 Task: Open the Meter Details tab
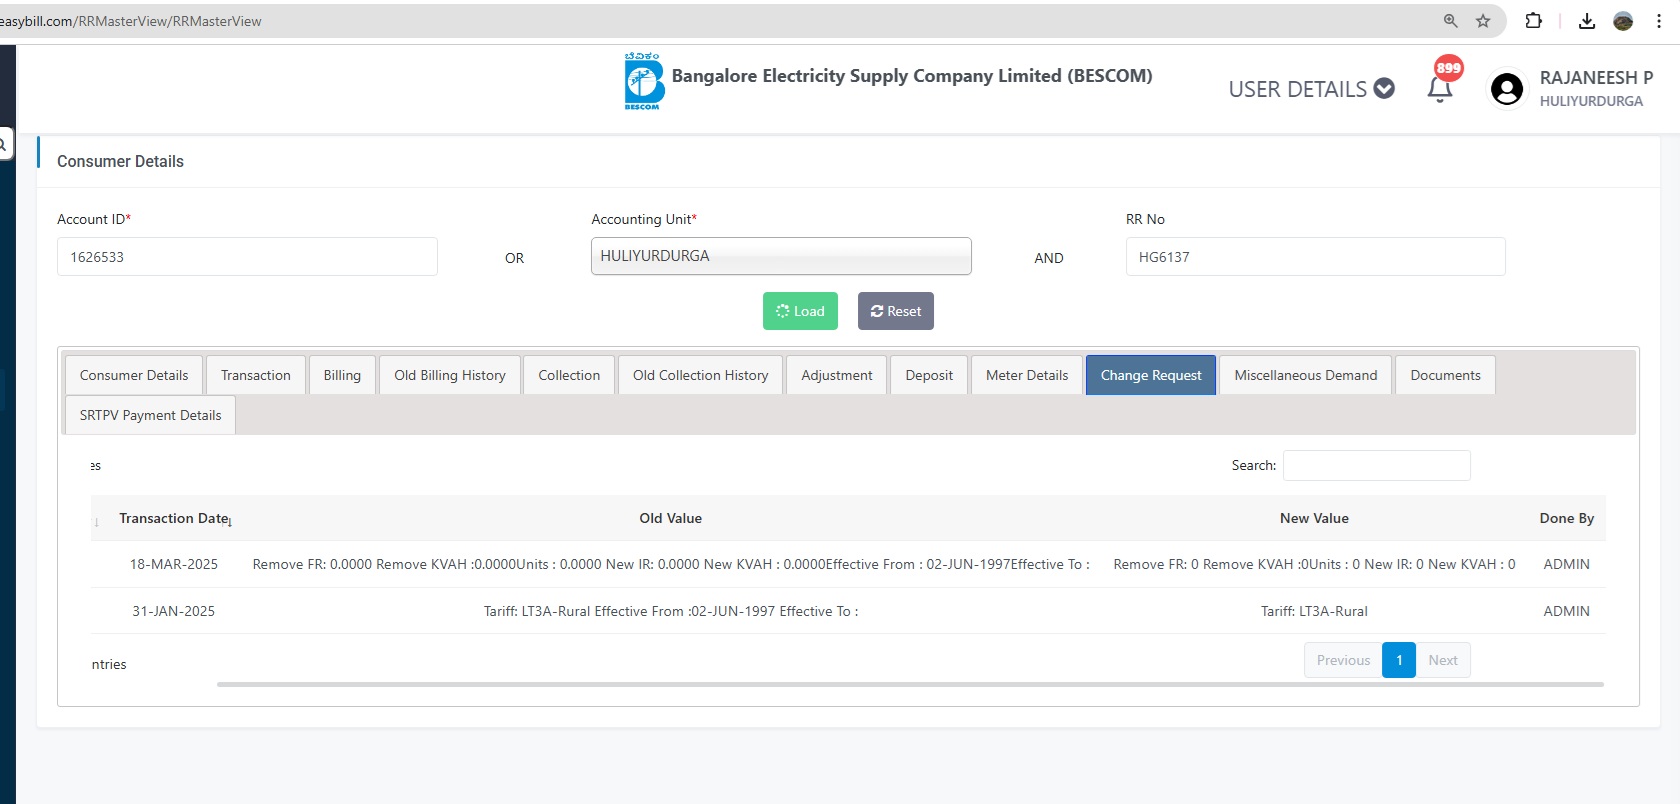tap(1027, 375)
